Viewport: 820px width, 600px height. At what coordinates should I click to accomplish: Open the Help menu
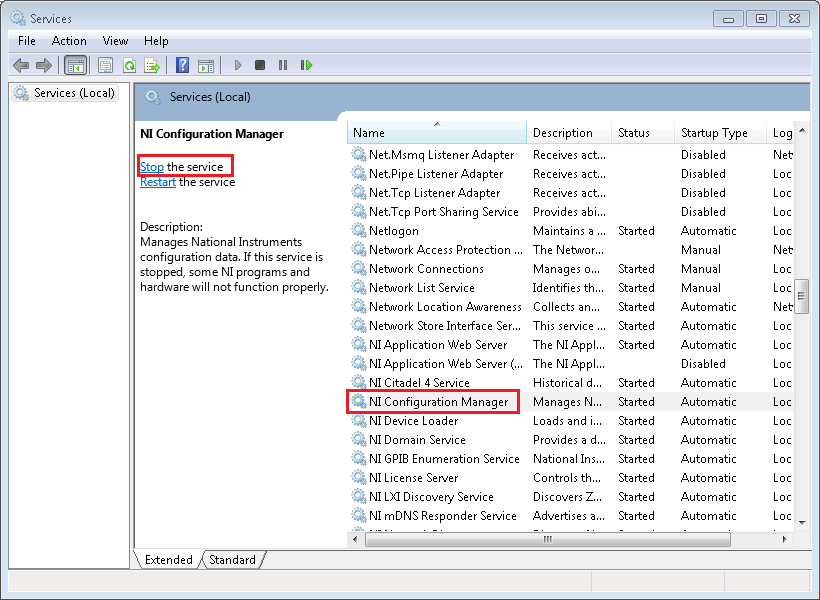(156, 41)
